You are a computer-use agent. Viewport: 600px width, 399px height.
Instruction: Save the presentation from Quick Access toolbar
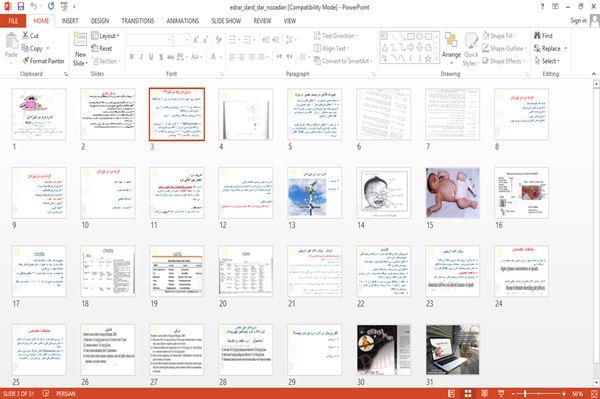pos(21,6)
